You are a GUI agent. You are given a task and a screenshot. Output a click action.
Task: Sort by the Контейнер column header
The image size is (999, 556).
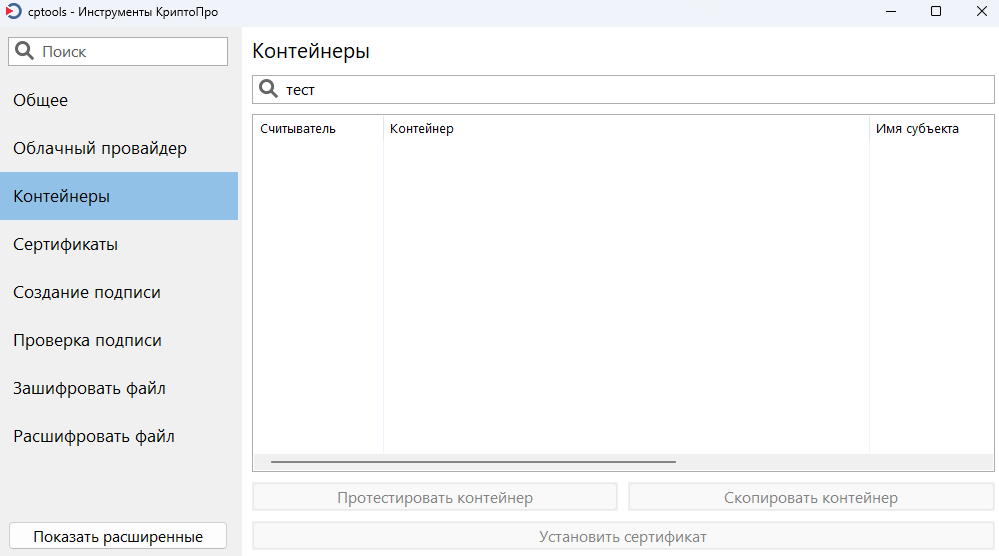[x=626, y=129]
